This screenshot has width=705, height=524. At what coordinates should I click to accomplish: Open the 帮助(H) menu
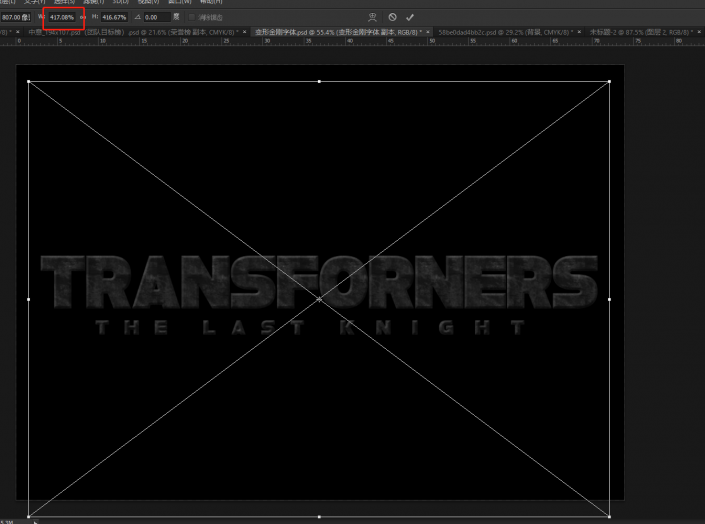(x=211, y=2)
